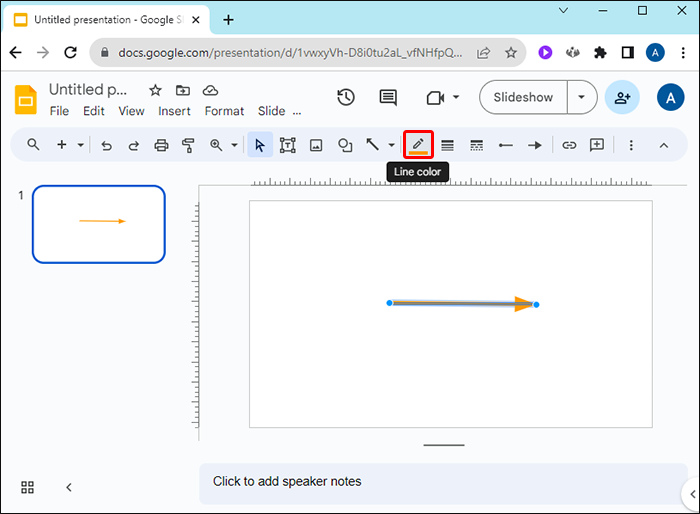Expand line type dropdown arrow
Screen dimensions: 700x514
tap(392, 145)
